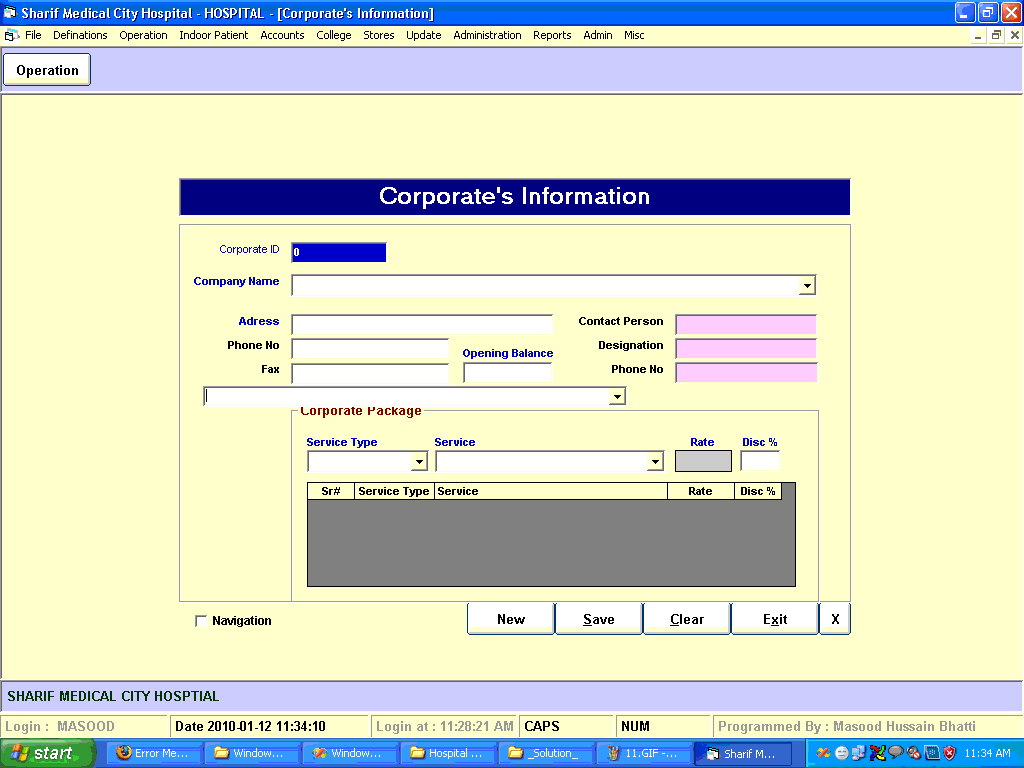This screenshot has width=1024, height=768.
Task: Open the Stores menu
Action: coord(379,35)
